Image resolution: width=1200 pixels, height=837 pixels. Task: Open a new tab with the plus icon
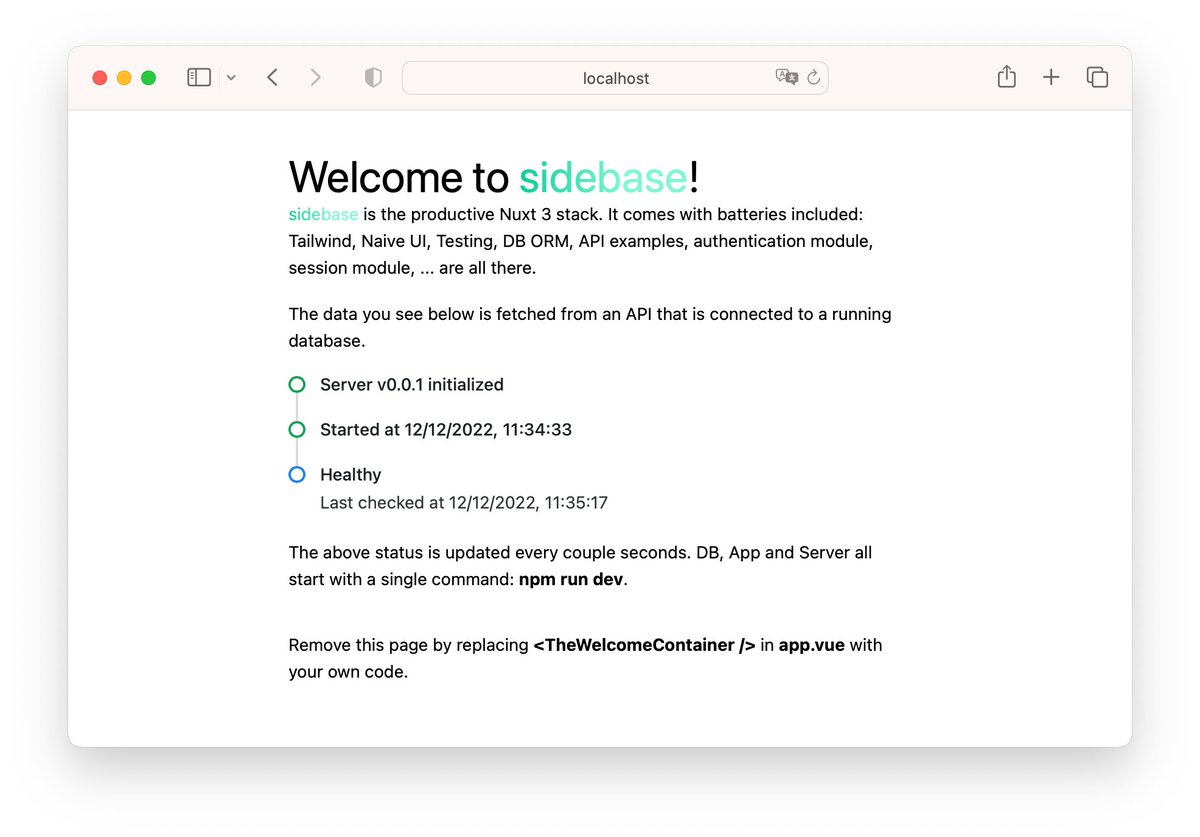[x=1051, y=76]
